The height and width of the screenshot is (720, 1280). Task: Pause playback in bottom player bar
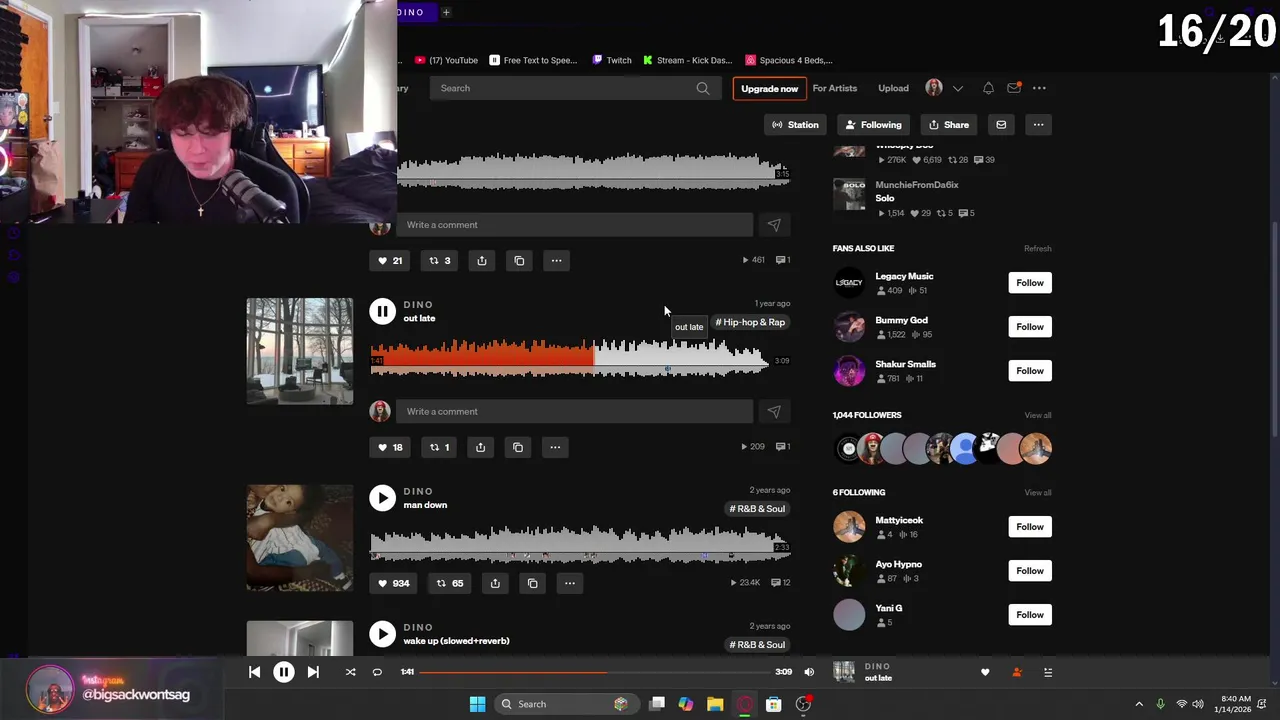[284, 672]
